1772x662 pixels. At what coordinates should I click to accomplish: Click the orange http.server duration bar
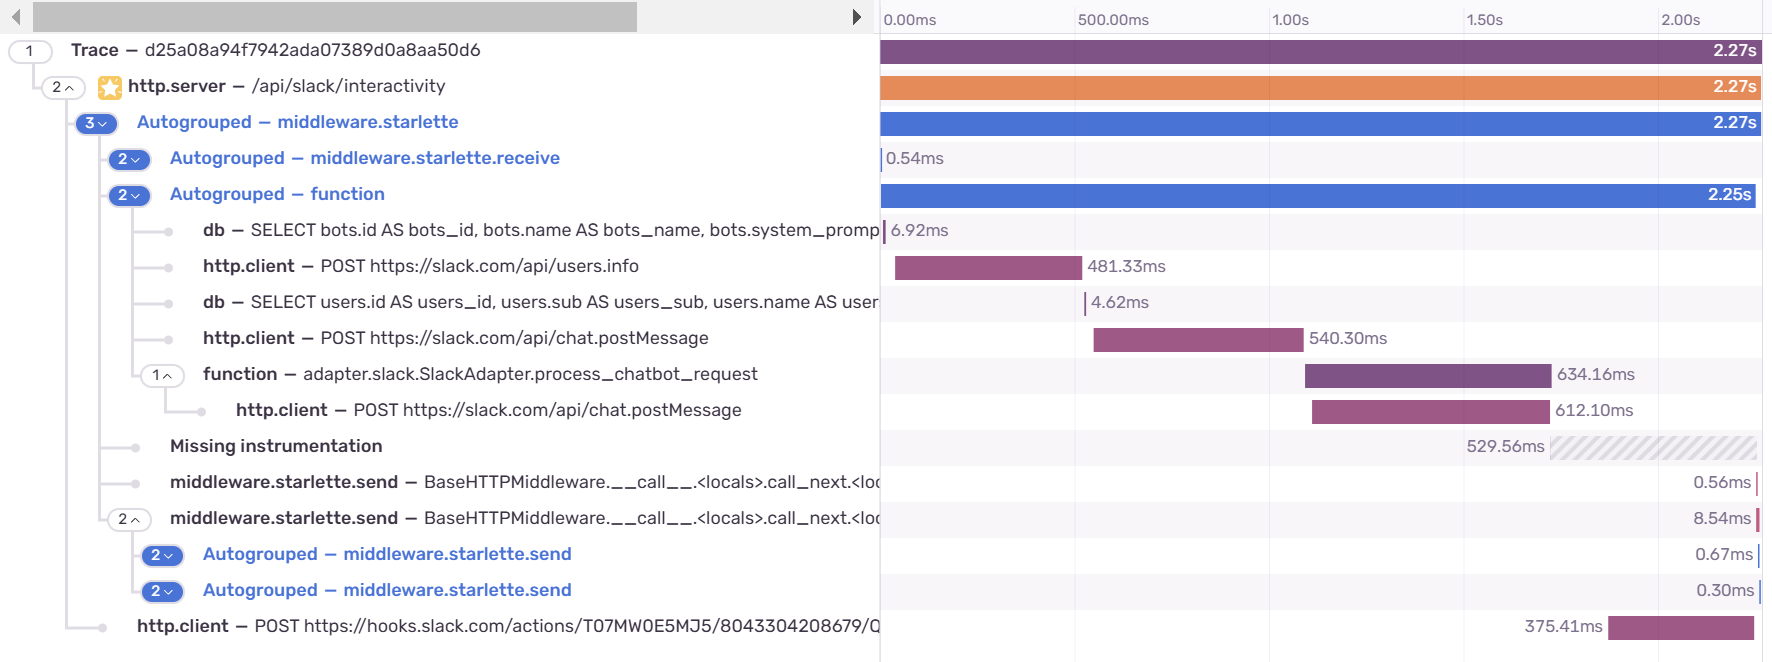1320,87
